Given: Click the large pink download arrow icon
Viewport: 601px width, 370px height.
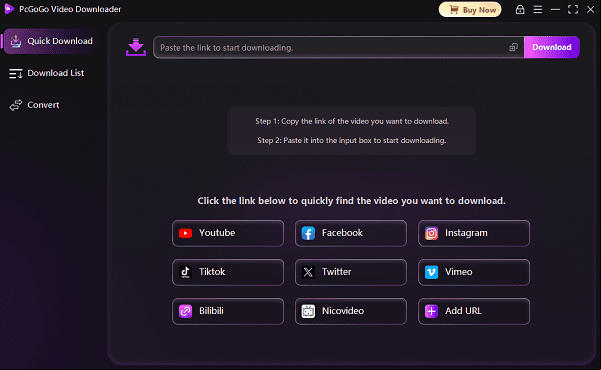Looking at the screenshot, I should (x=136, y=47).
